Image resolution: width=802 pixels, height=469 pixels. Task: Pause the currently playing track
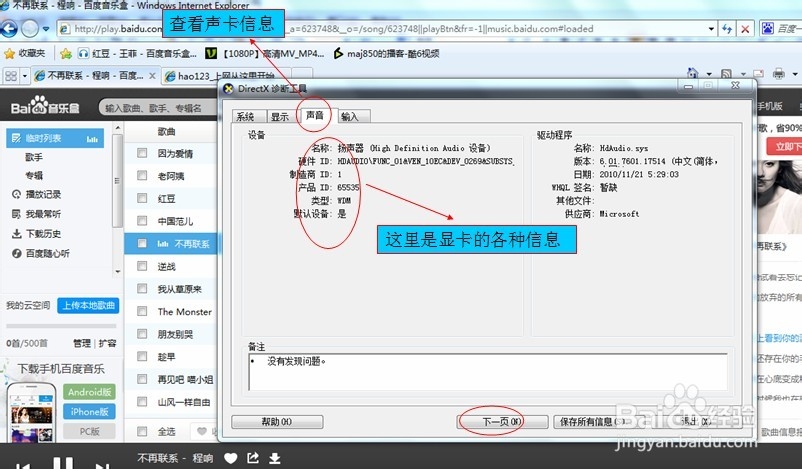(63, 463)
